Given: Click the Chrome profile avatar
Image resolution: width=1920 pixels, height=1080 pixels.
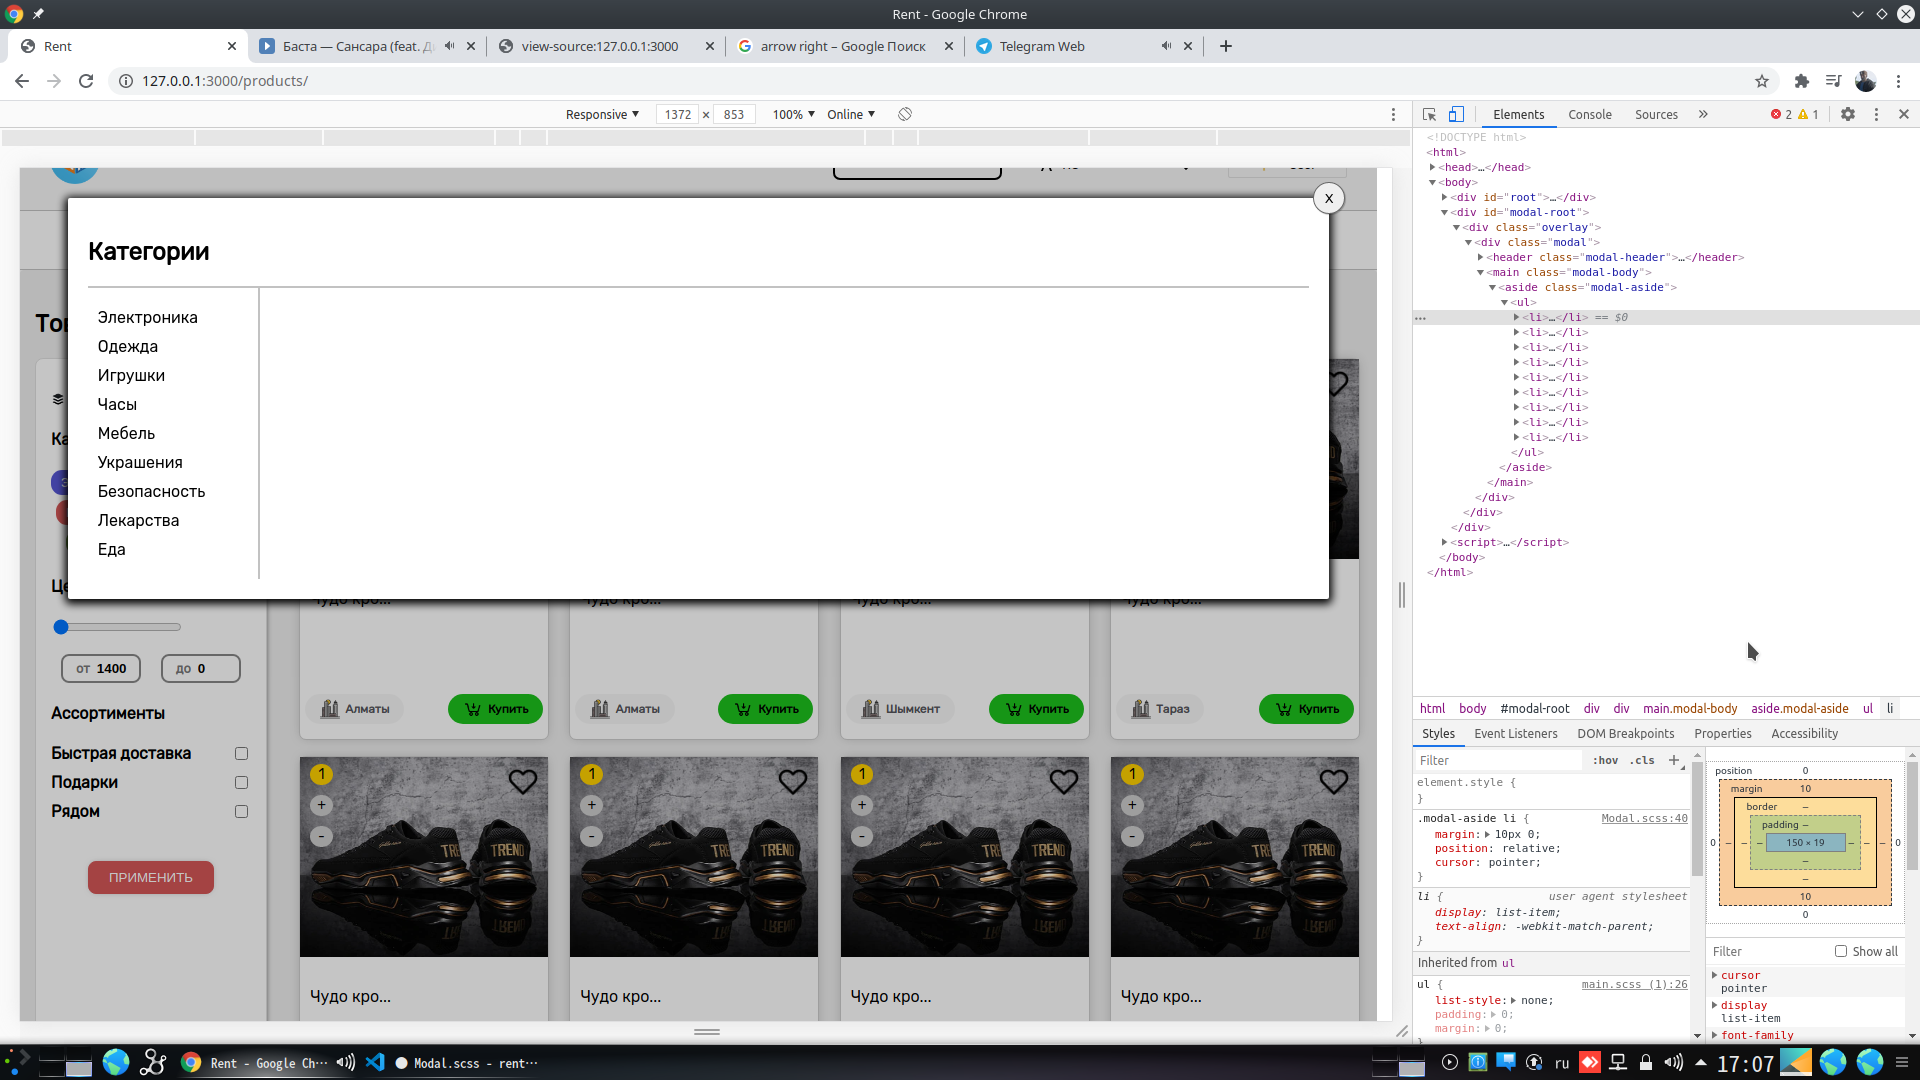Looking at the screenshot, I should click(1865, 81).
